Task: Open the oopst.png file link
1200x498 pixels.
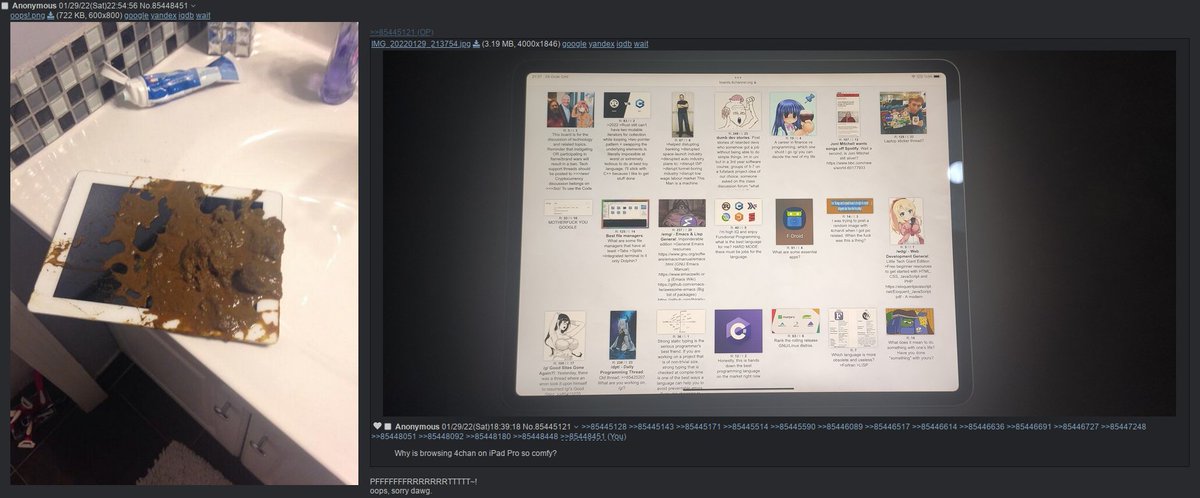Action: click(28, 16)
